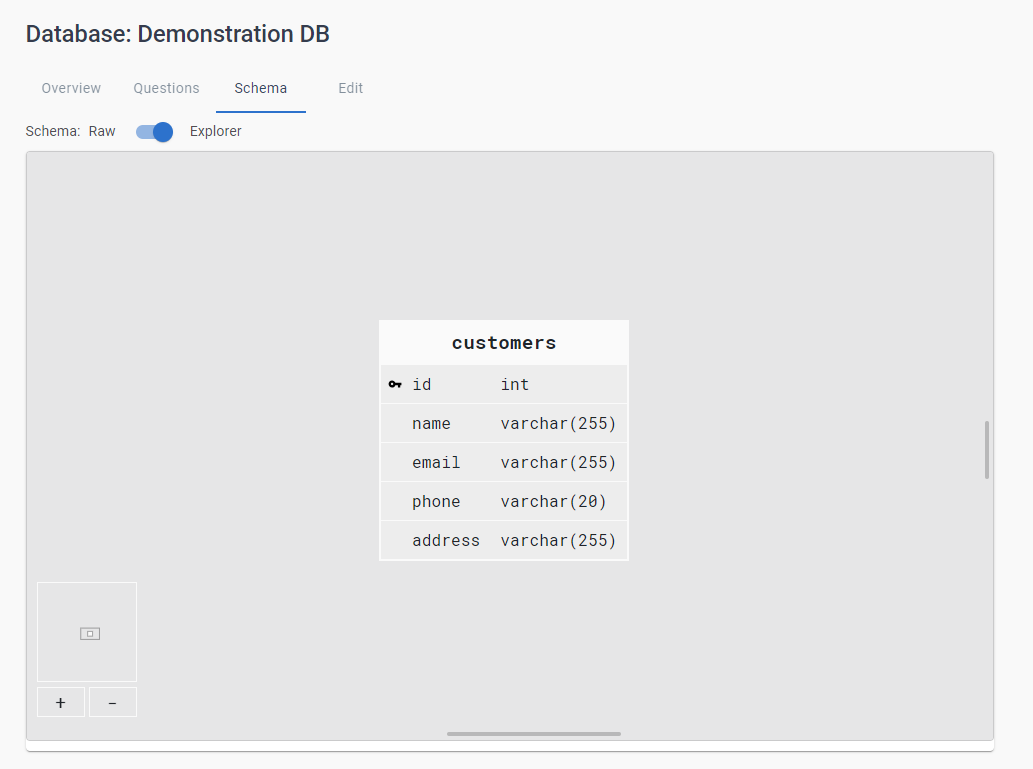Switch to the Questions tab
The width and height of the screenshot is (1033, 769).
[166, 88]
